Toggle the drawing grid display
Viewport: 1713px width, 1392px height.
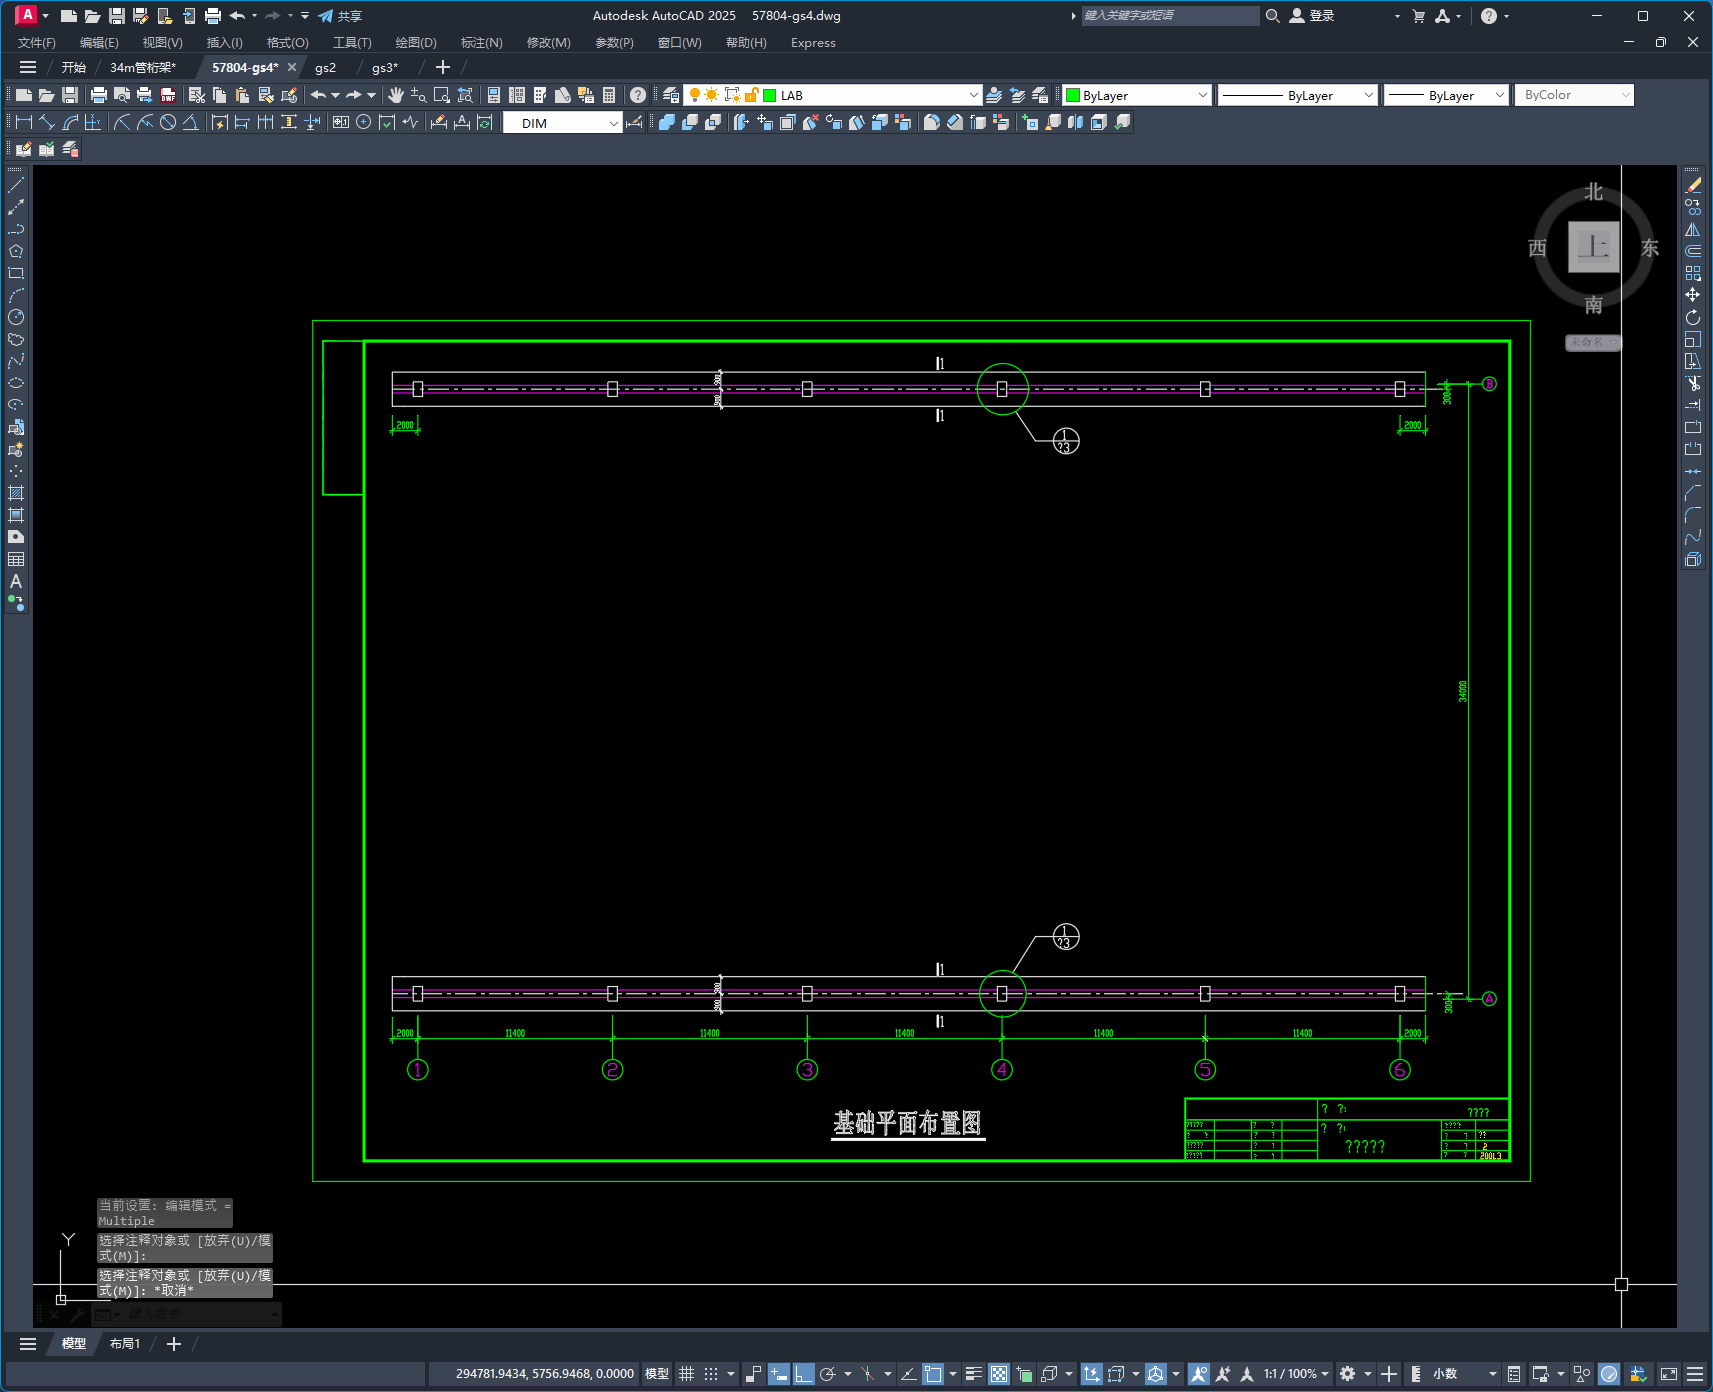click(x=687, y=1374)
